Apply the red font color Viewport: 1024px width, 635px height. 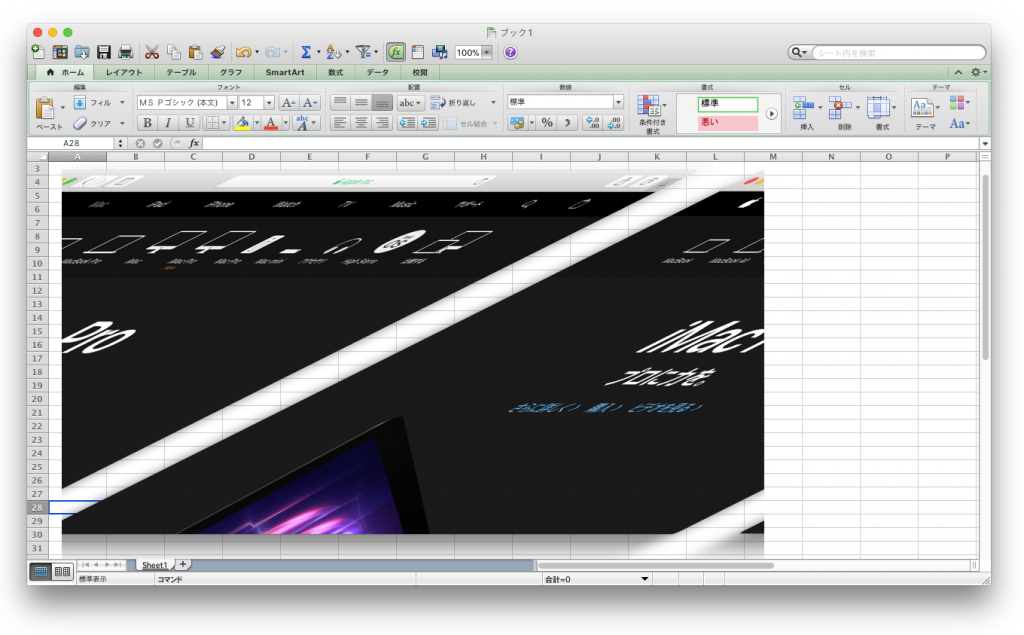(x=271, y=122)
